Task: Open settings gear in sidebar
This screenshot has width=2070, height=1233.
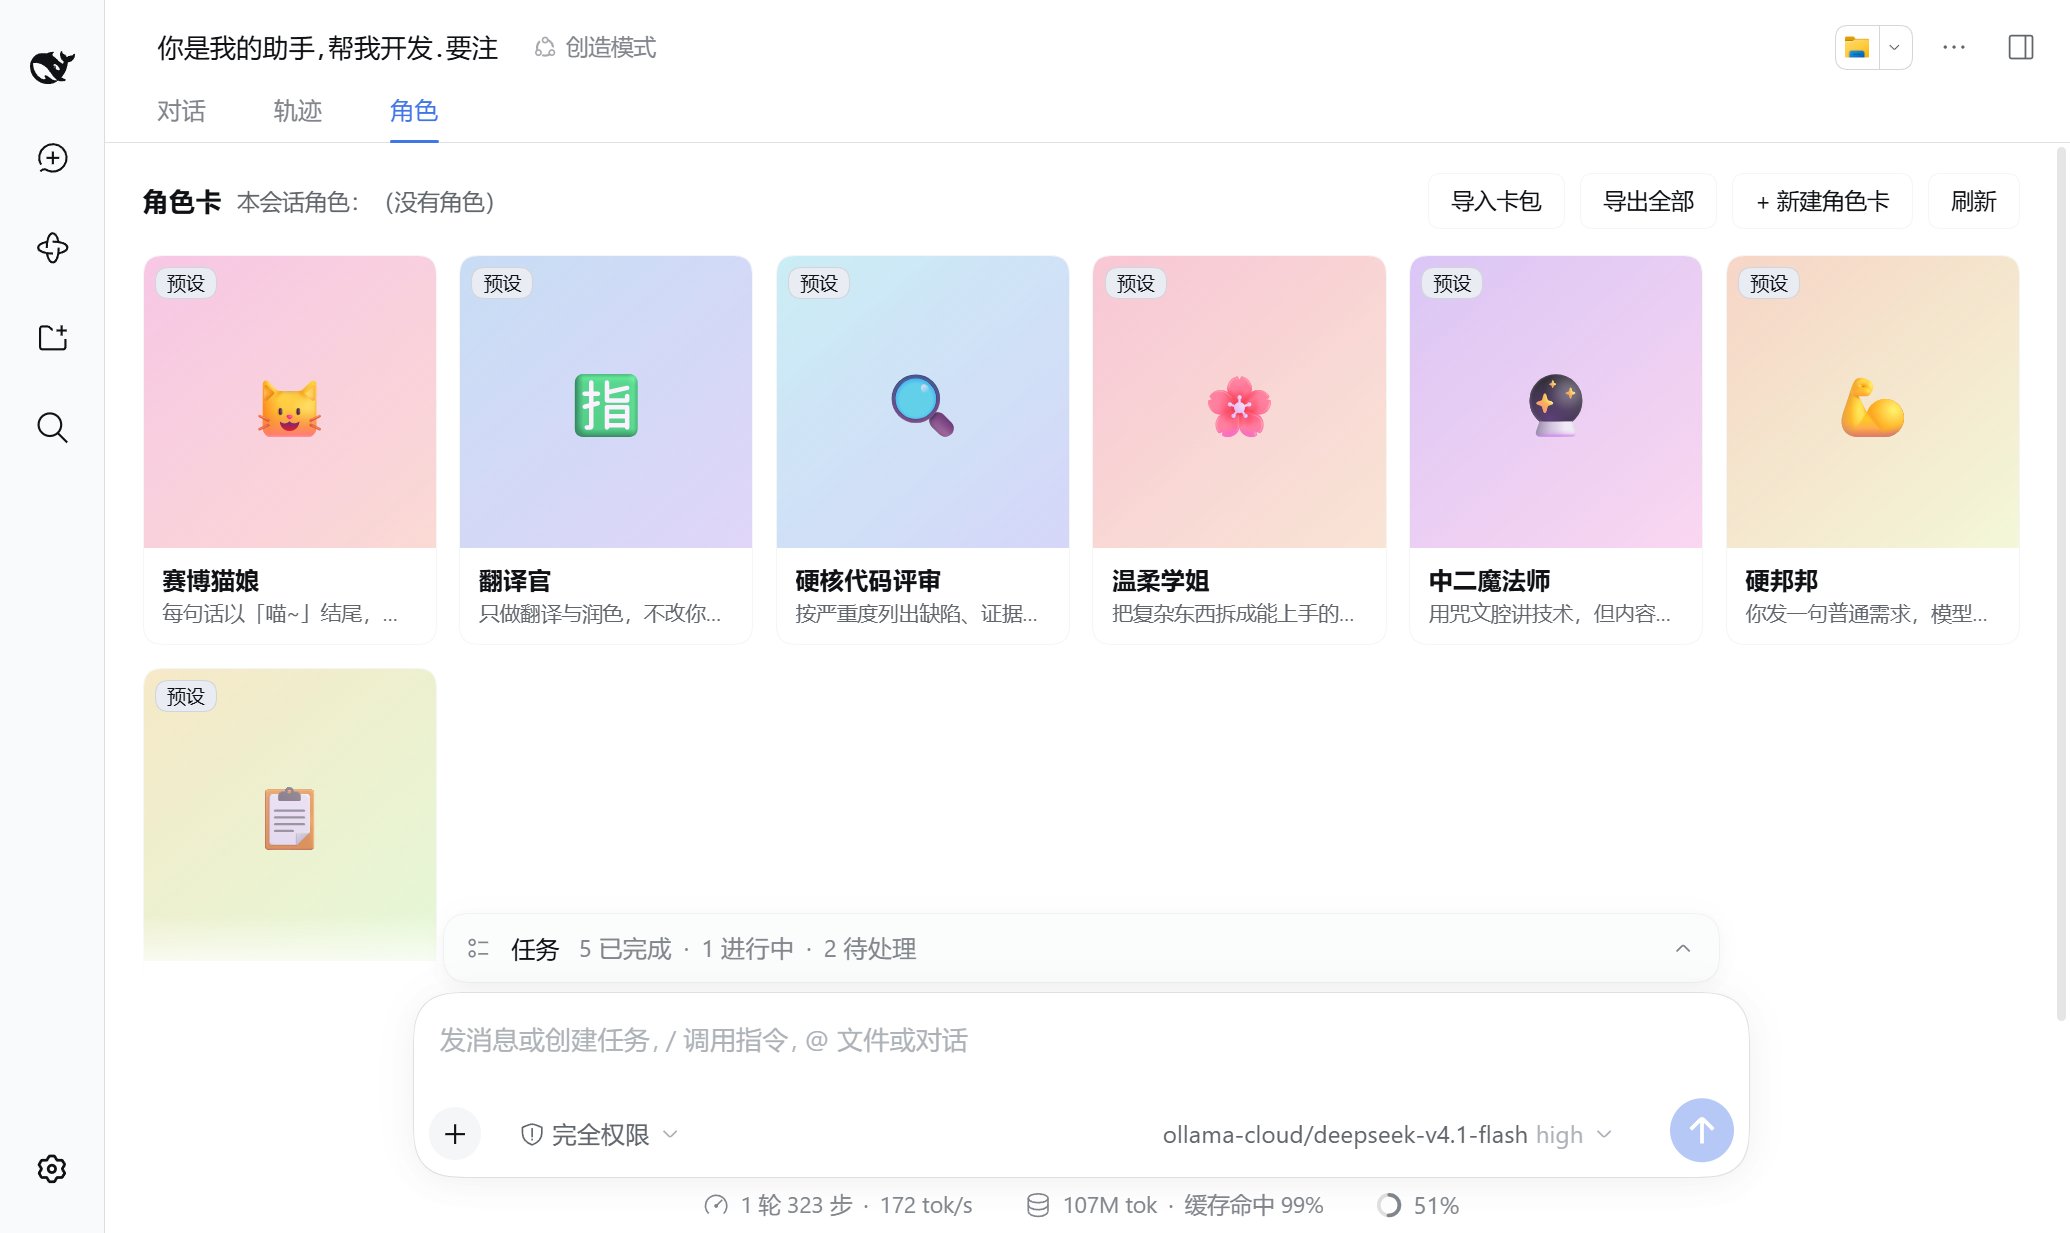Action: [52, 1169]
